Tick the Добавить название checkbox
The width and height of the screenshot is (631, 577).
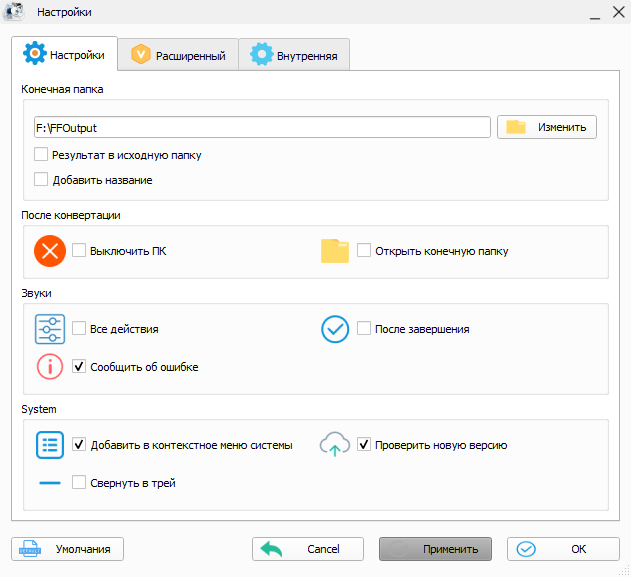(x=41, y=179)
